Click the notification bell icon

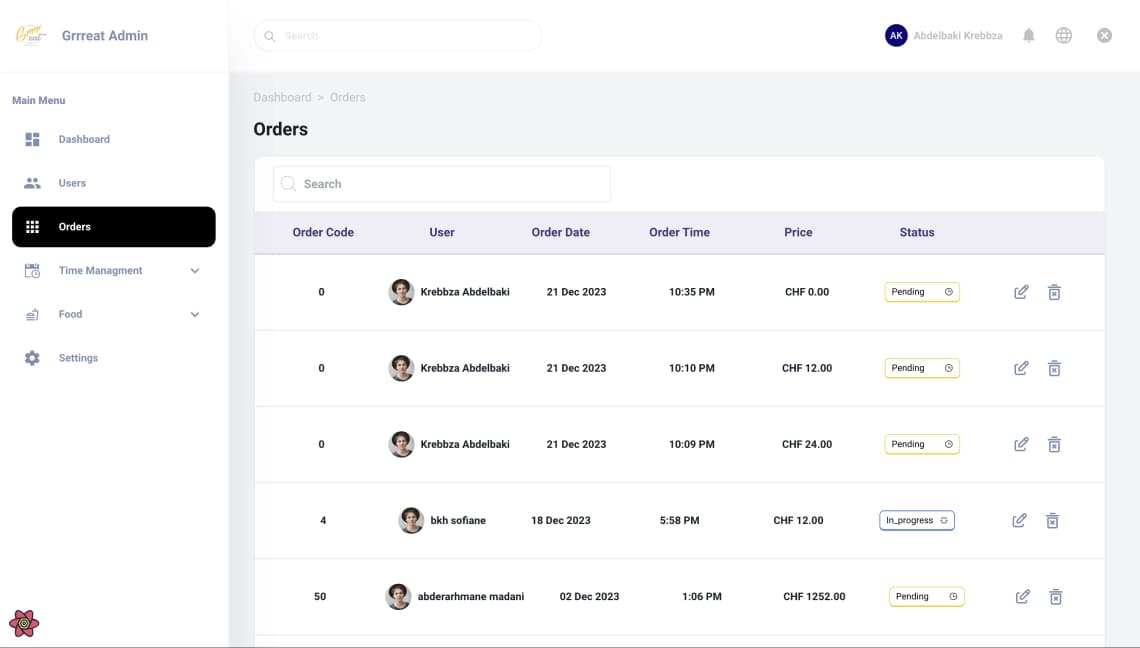1028,36
